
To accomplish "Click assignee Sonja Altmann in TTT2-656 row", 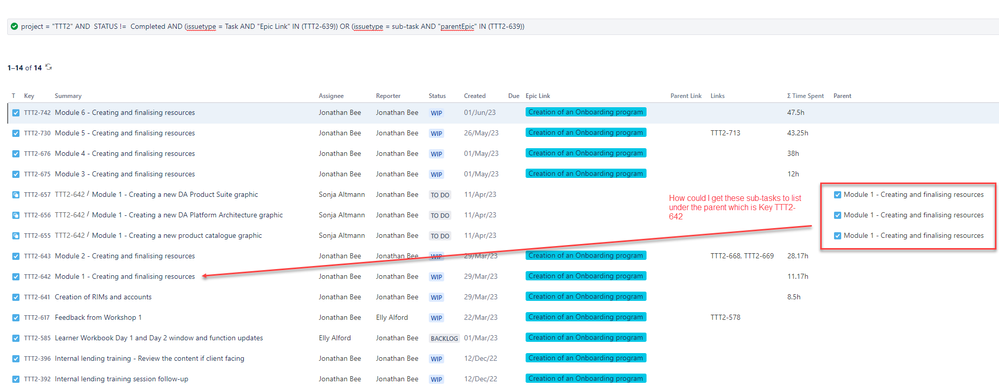I will 343,215.
